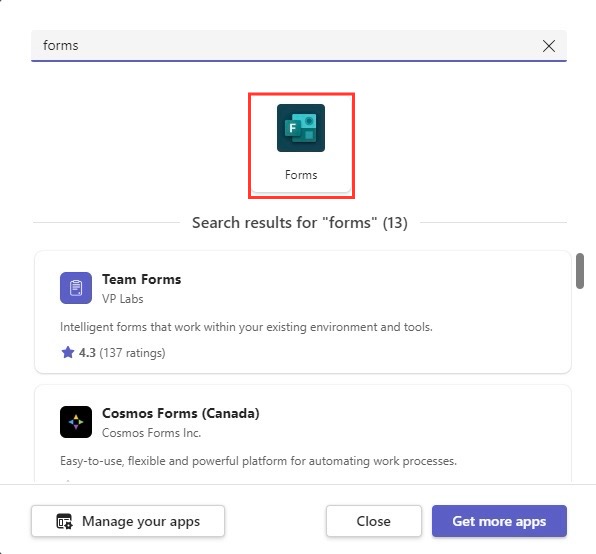Open the 4.3 (137 ratings) text
Screen dimensions: 596x554
tap(122, 353)
